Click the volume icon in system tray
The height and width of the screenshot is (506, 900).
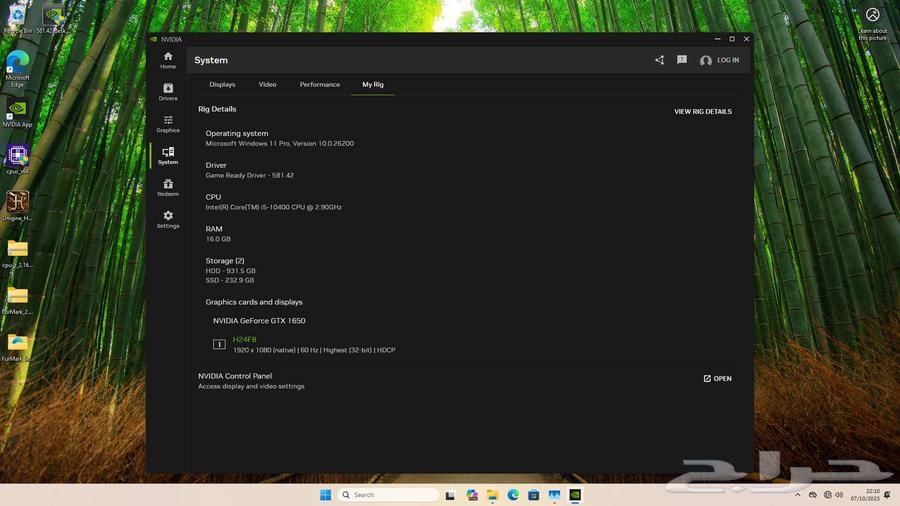(839, 495)
